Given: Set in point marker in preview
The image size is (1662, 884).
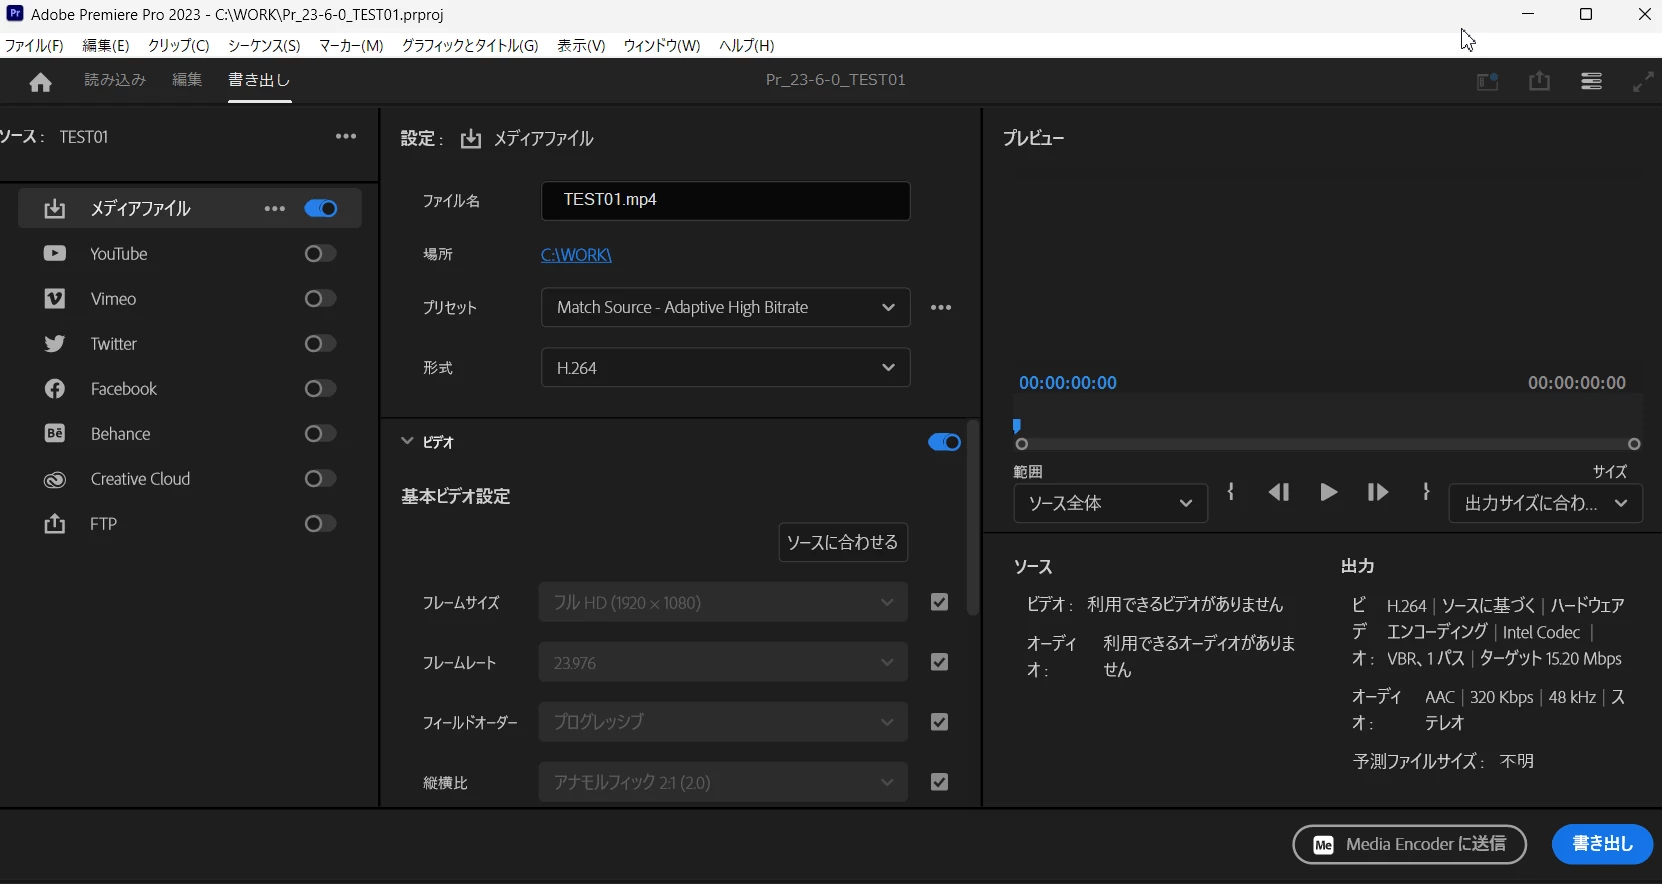Looking at the screenshot, I should 1231,492.
